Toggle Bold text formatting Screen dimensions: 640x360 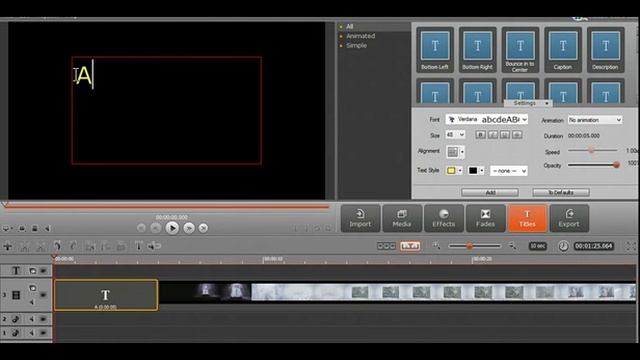pyautogui.click(x=480, y=135)
